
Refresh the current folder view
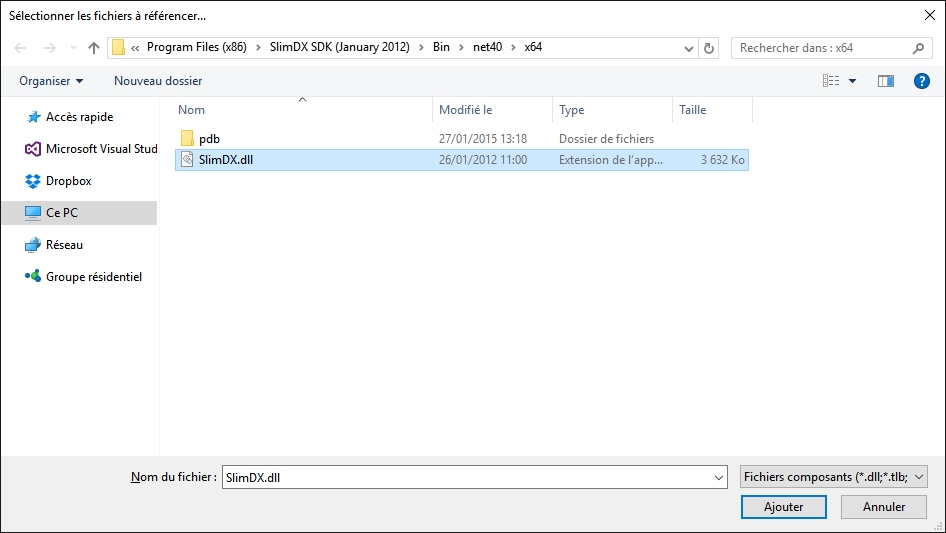point(709,48)
